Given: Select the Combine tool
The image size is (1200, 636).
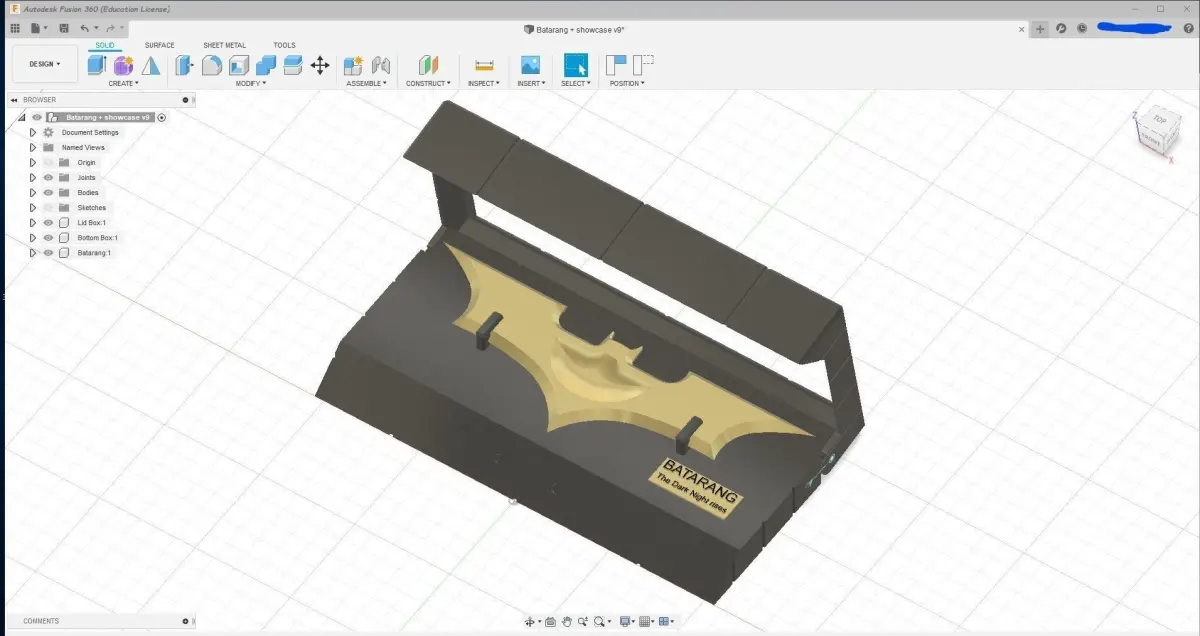Looking at the screenshot, I should [x=266, y=65].
